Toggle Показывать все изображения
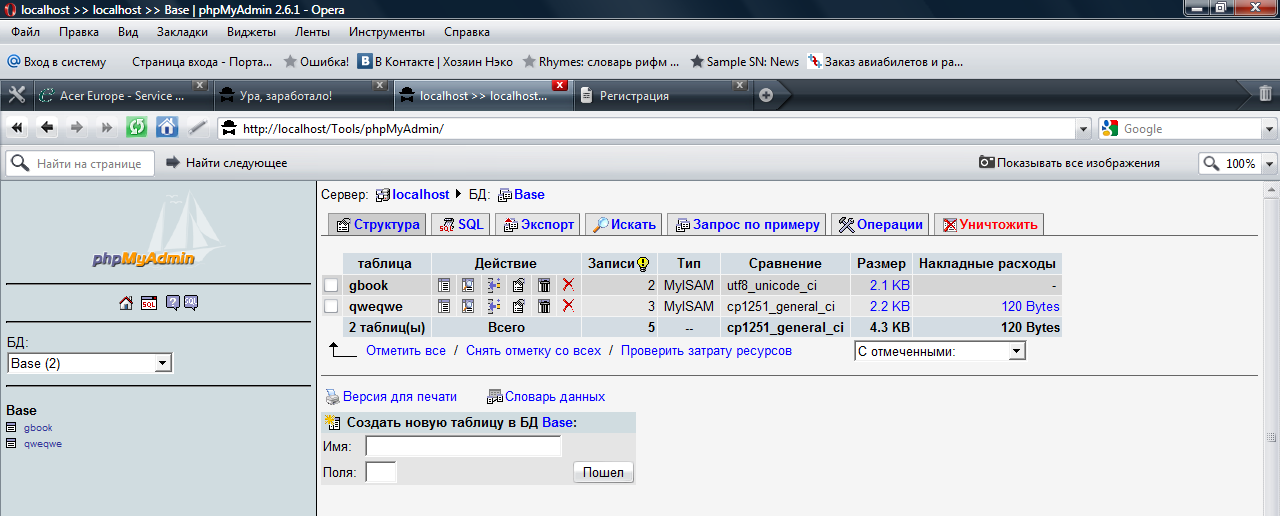The image size is (1282, 516). pos(1069,163)
